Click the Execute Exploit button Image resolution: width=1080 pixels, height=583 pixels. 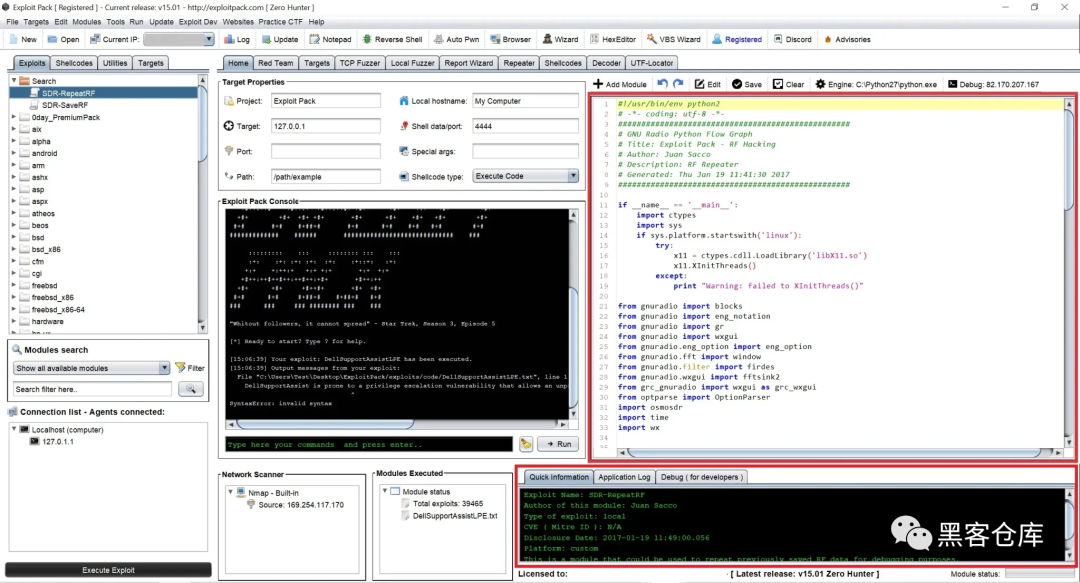click(108, 569)
